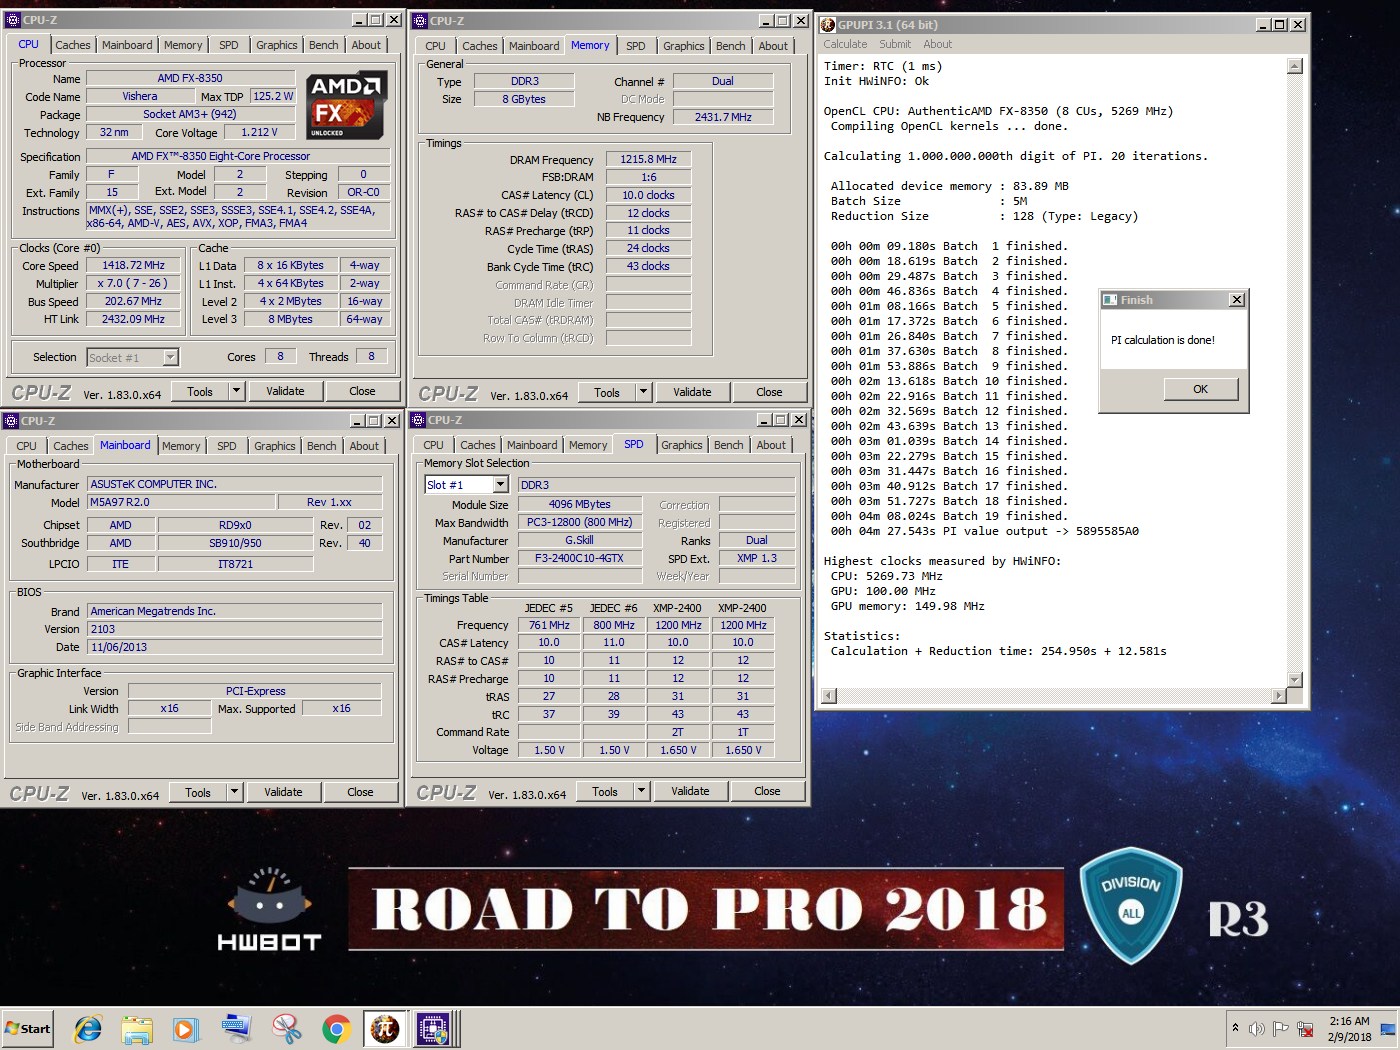The height and width of the screenshot is (1050, 1400).
Task: Click BIOS date value 11/06/2013
Action: (x=235, y=647)
